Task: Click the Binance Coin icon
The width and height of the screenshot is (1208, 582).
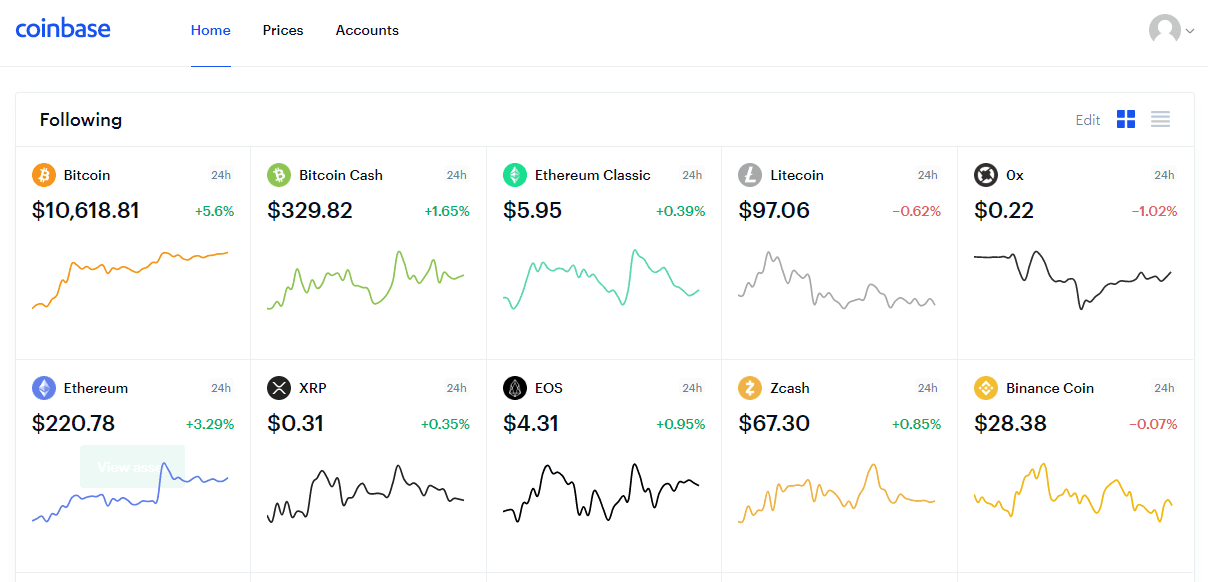Action: pos(986,388)
